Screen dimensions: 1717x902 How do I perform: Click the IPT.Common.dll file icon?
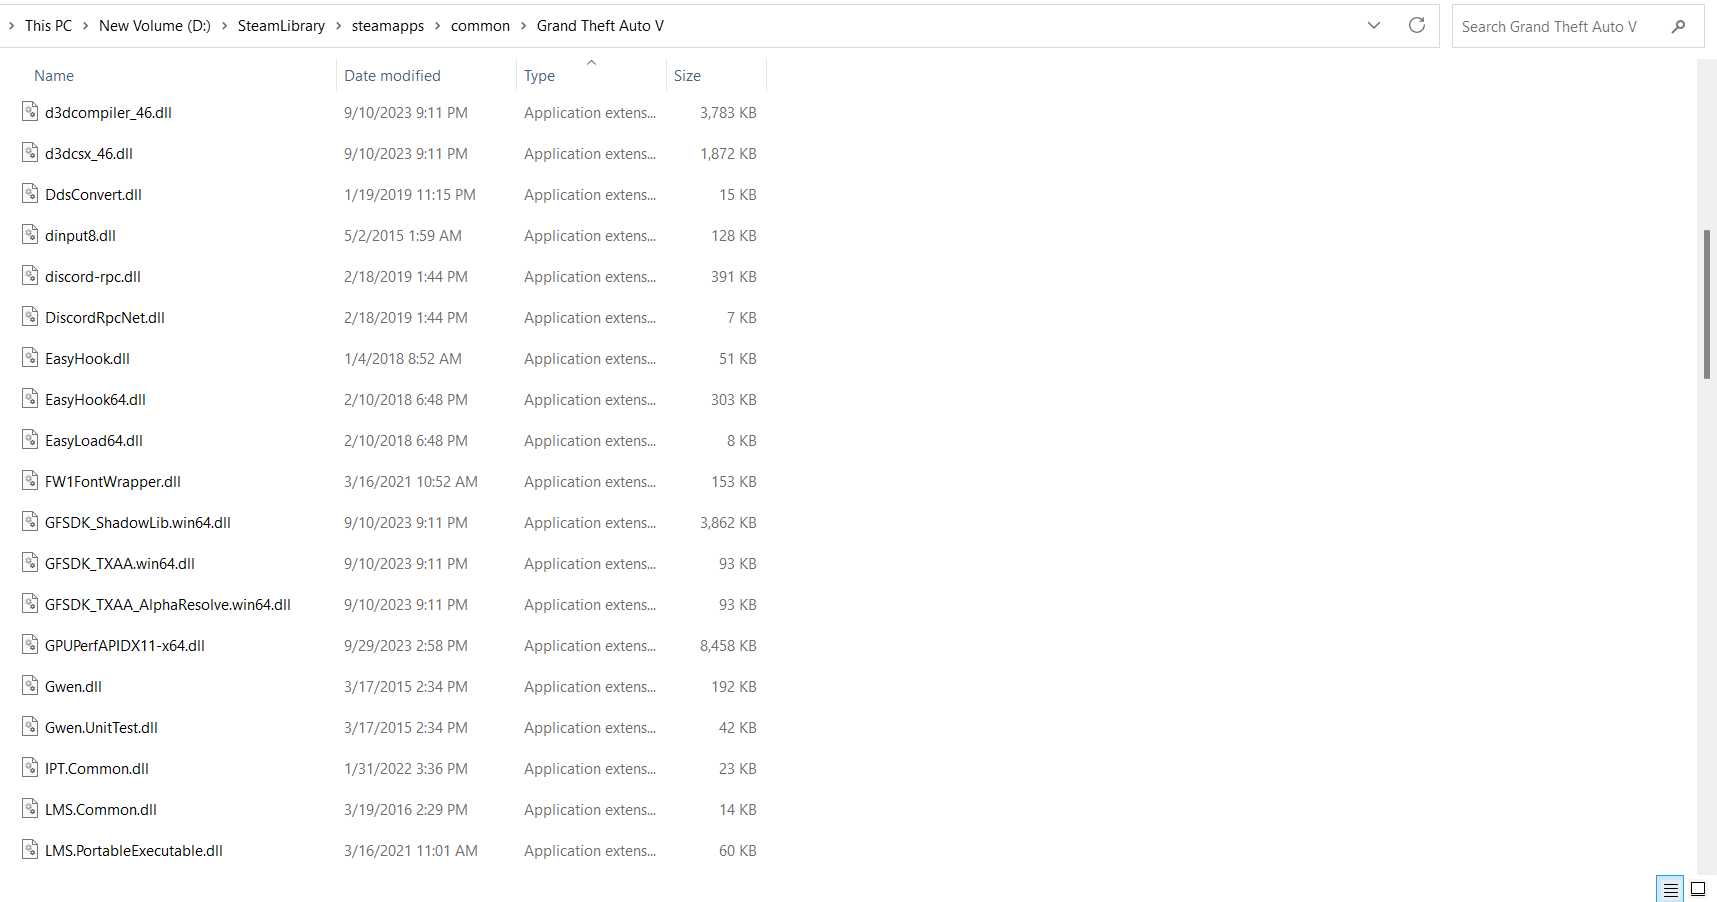[30, 768]
